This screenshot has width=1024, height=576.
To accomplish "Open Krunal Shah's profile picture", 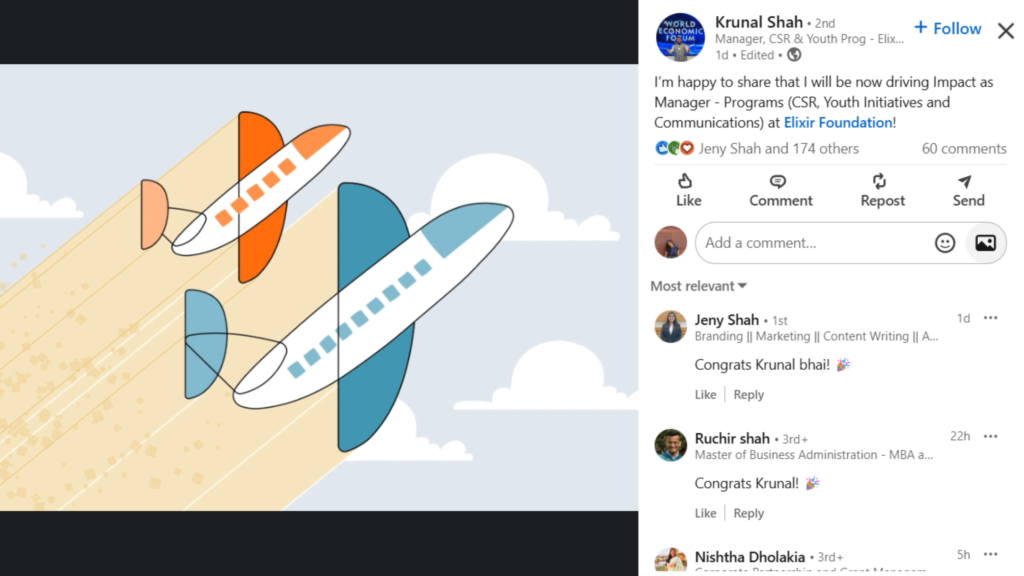I will coord(680,37).
